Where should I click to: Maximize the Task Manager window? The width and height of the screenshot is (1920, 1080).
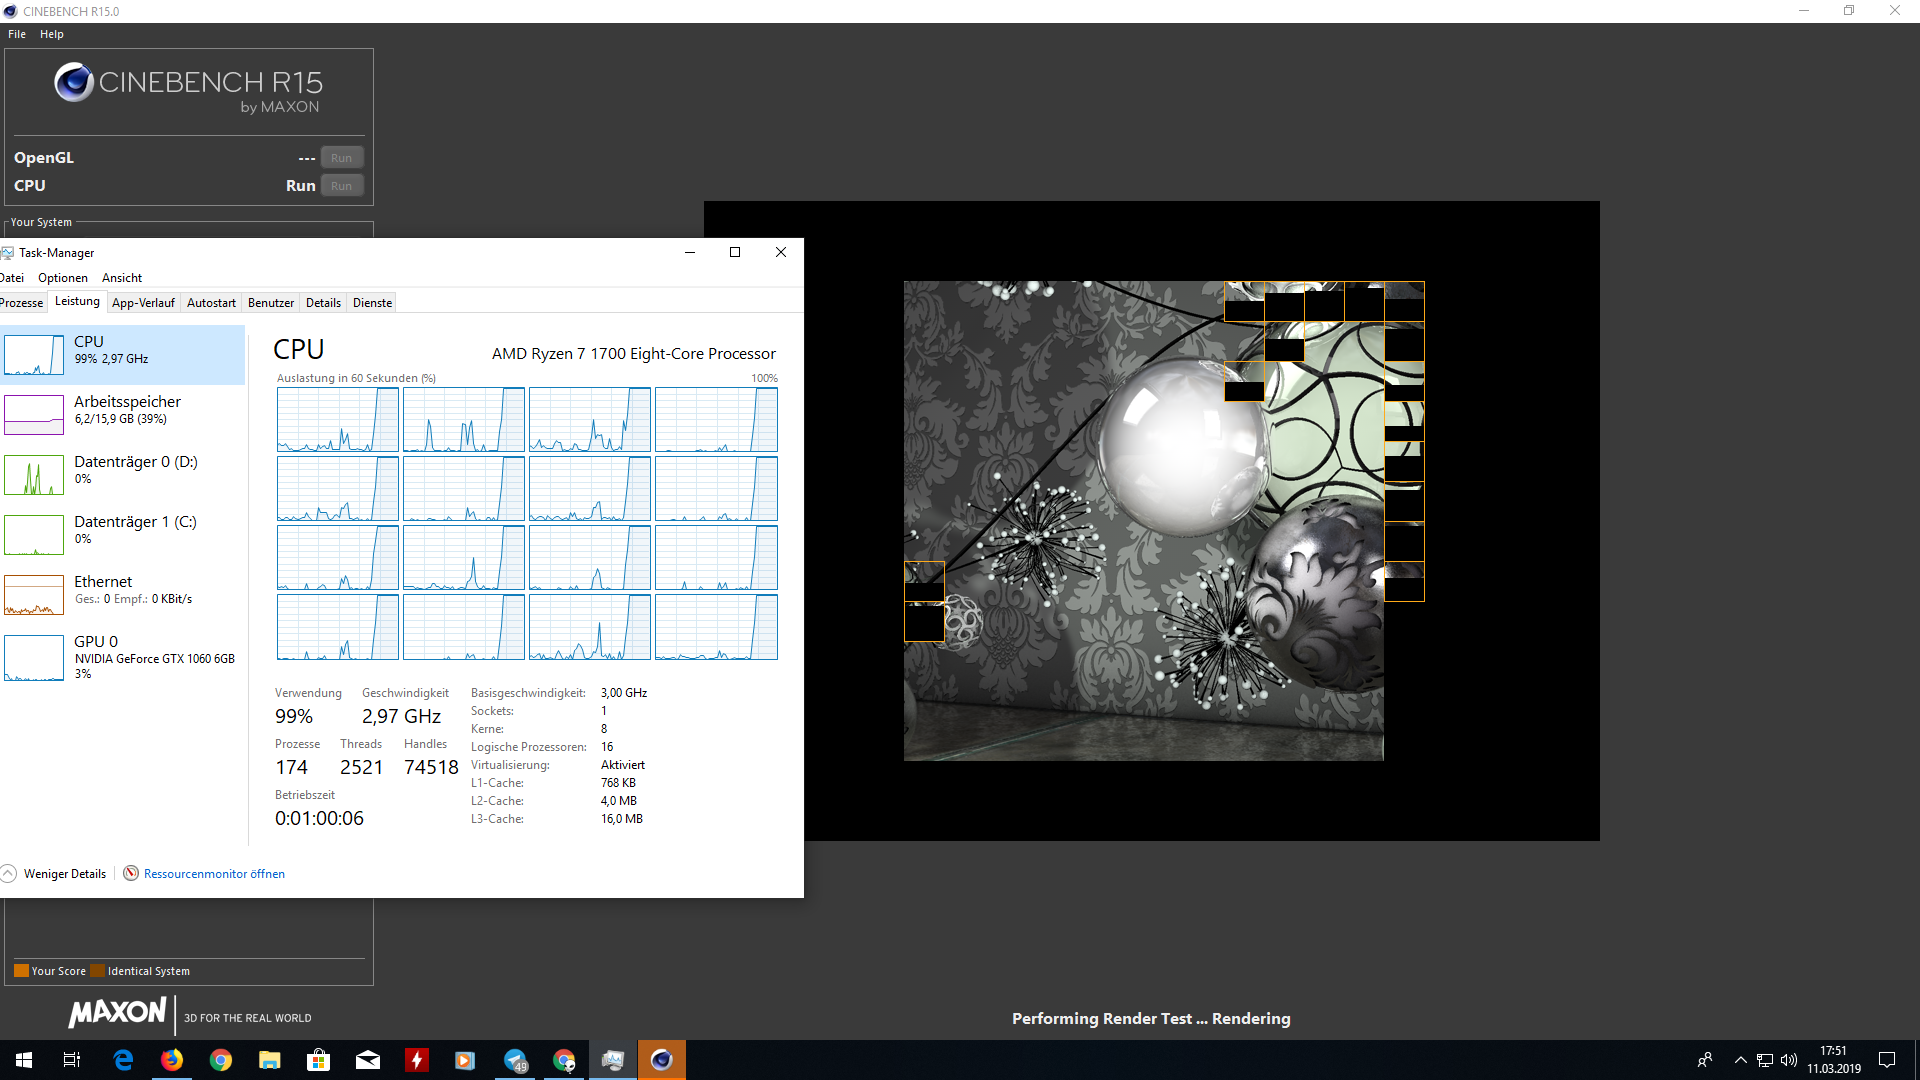tap(735, 253)
